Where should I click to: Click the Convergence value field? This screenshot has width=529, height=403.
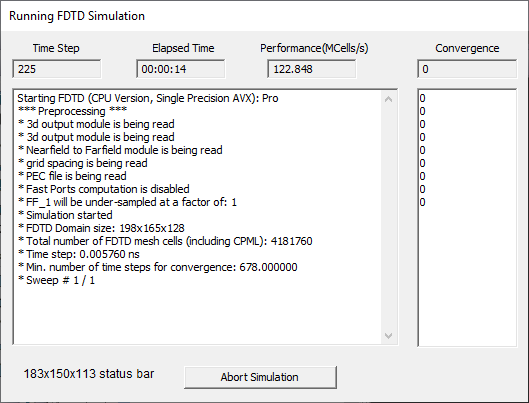[x=467, y=69]
